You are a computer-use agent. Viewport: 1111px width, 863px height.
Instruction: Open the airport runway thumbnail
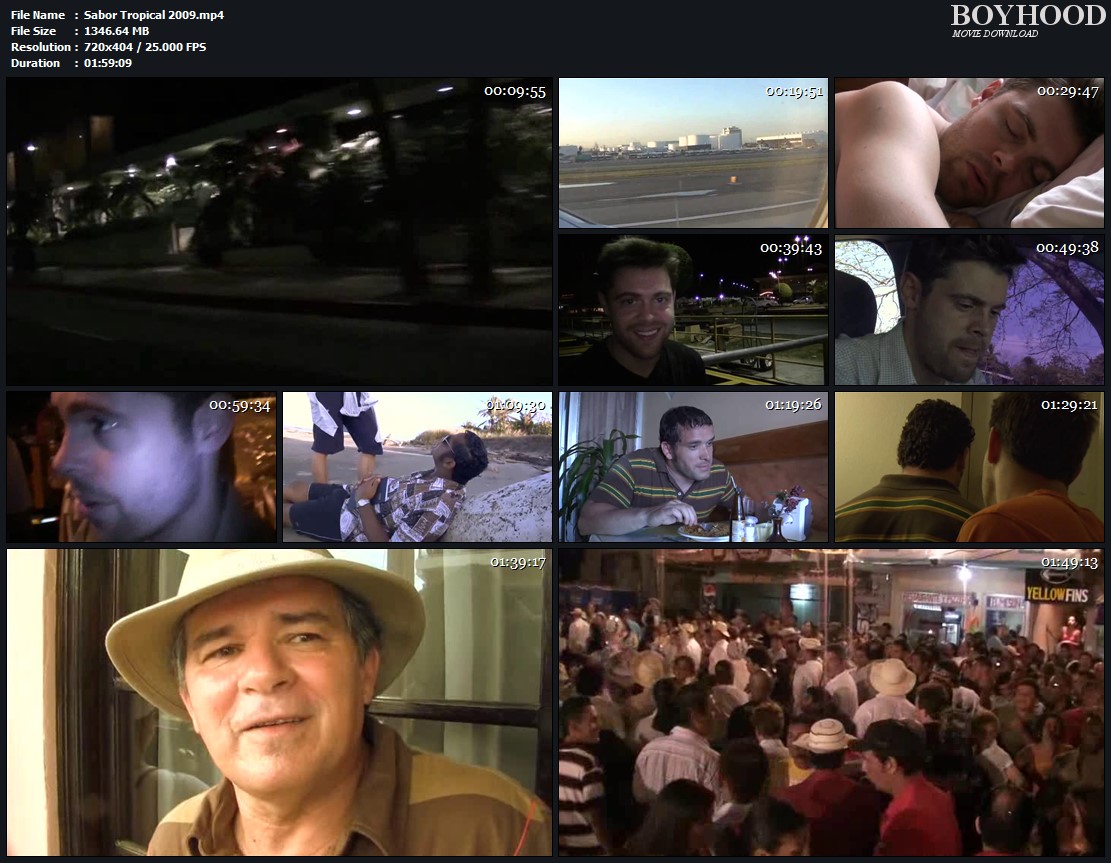click(x=693, y=153)
